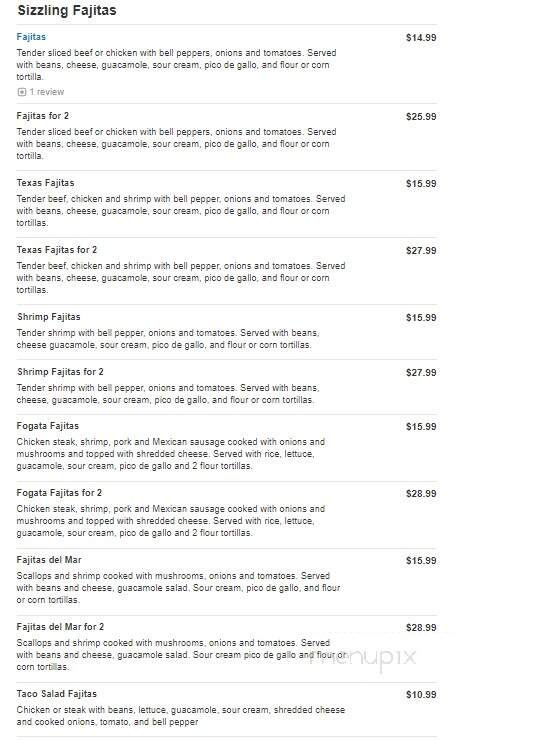Click the Fajitas del Mar item title
The width and height of the screenshot is (542, 740).
point(49,560)
